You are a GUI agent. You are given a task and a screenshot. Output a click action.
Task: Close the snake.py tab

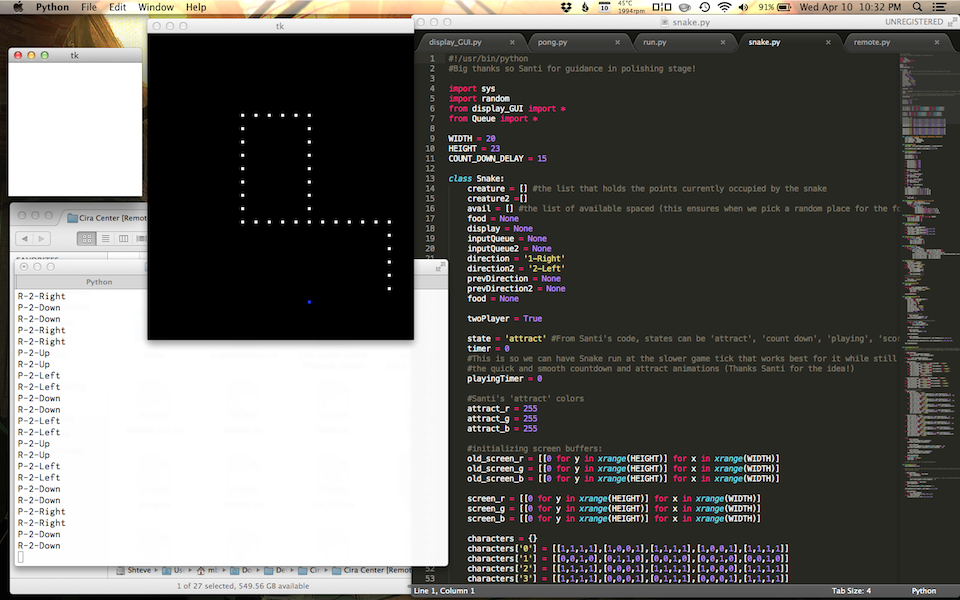click(828, 42)
